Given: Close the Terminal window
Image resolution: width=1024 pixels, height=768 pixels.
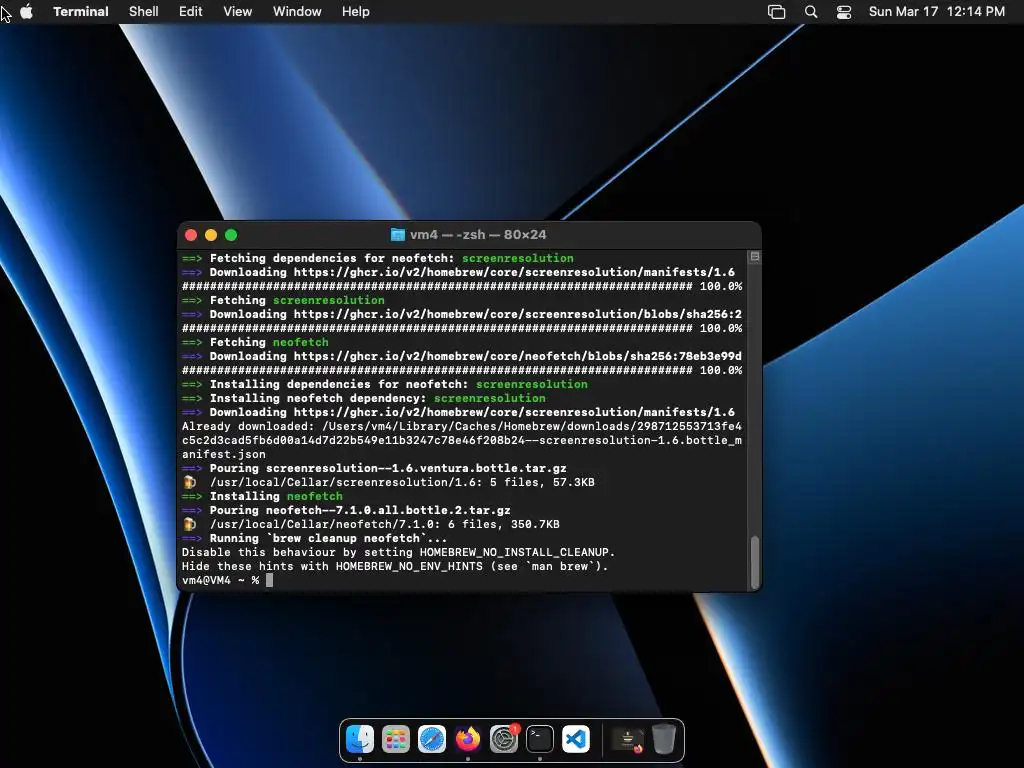Looking at the screenshot, I should [191, 235].
